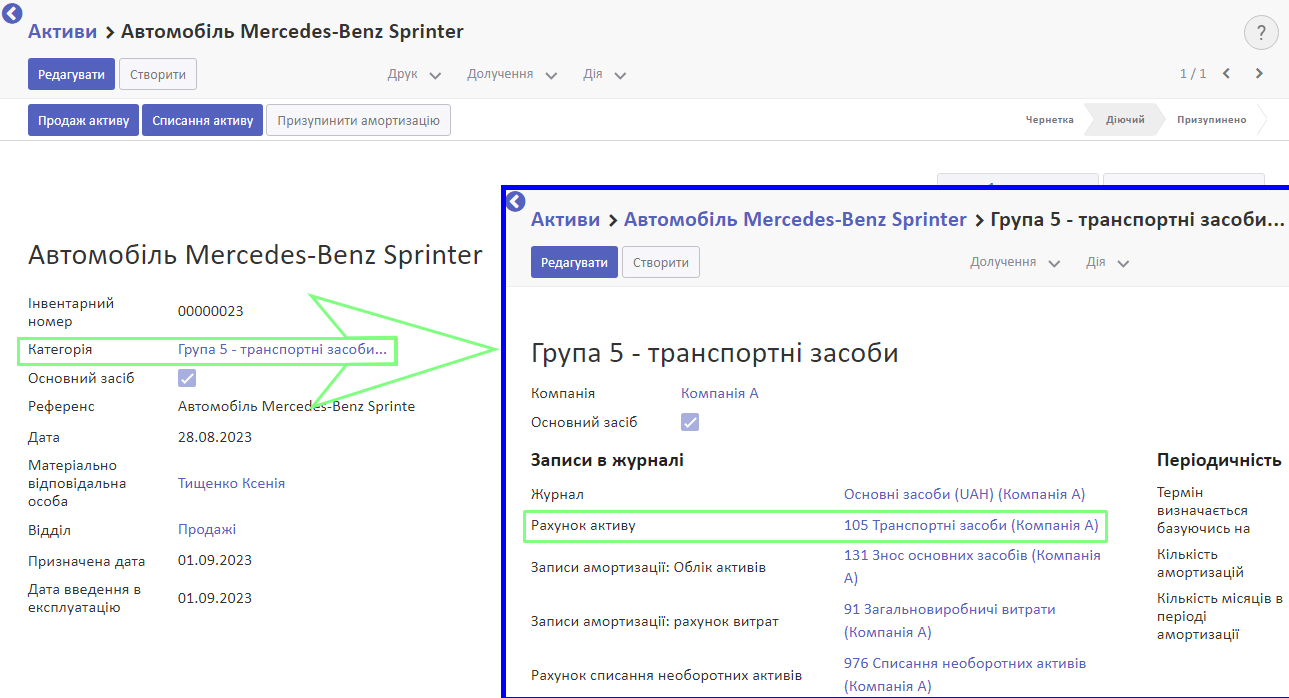Click Референс value Автомобіль Mercedes-Benz Sprinte
Screen dimensions: 1289x698
coord(296,406)
